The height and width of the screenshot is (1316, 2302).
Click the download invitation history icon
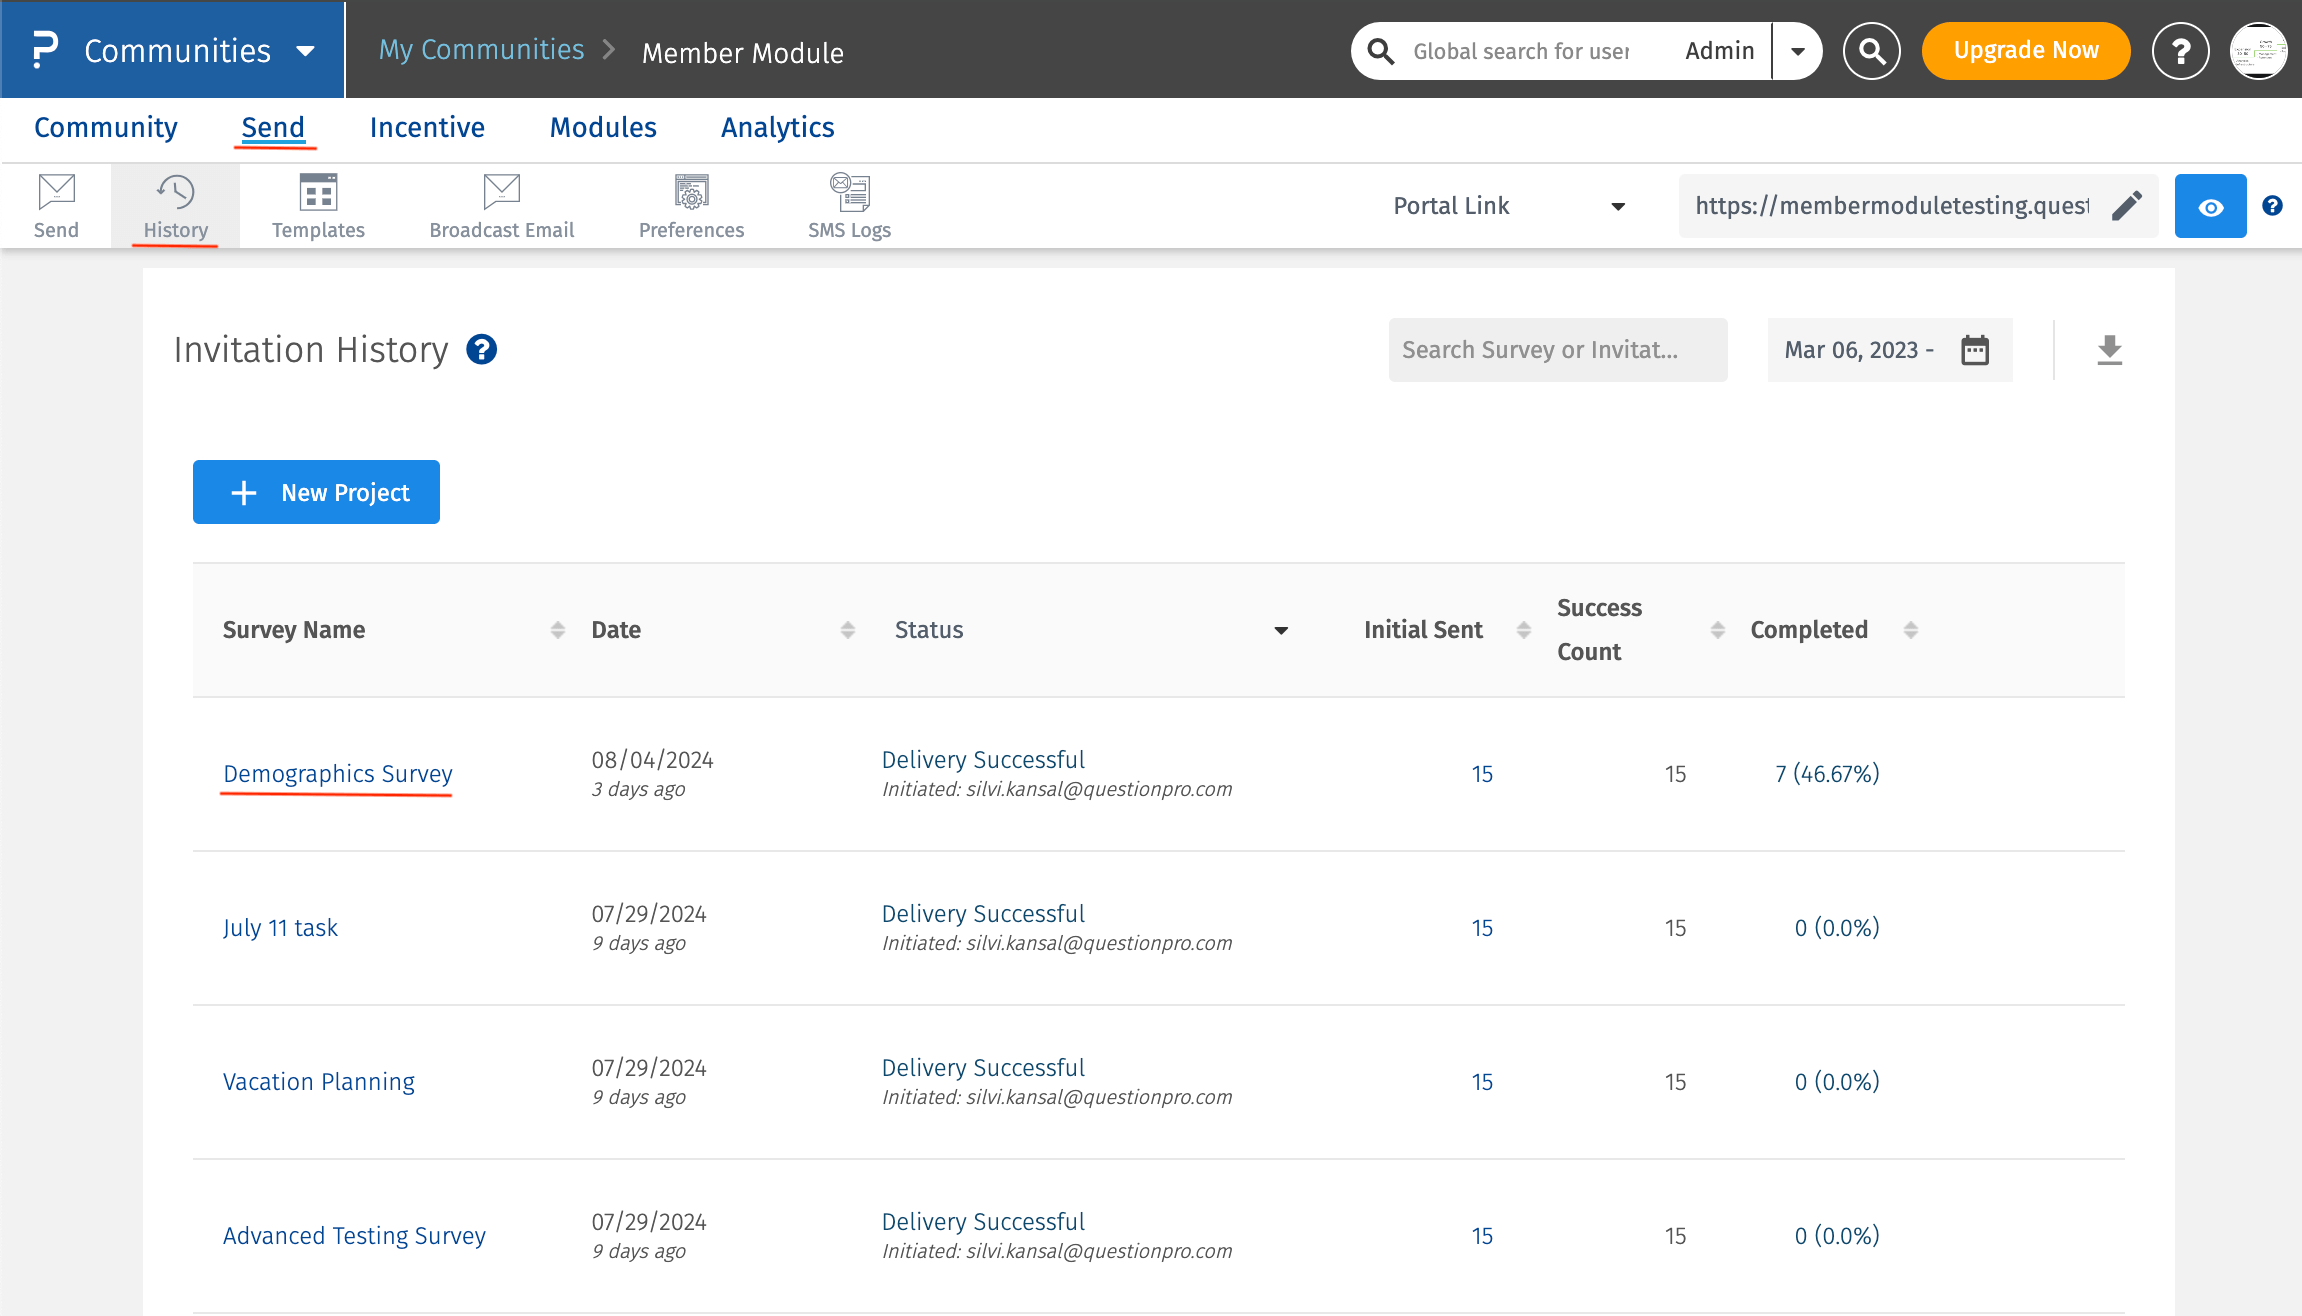tap(2109, 350)
